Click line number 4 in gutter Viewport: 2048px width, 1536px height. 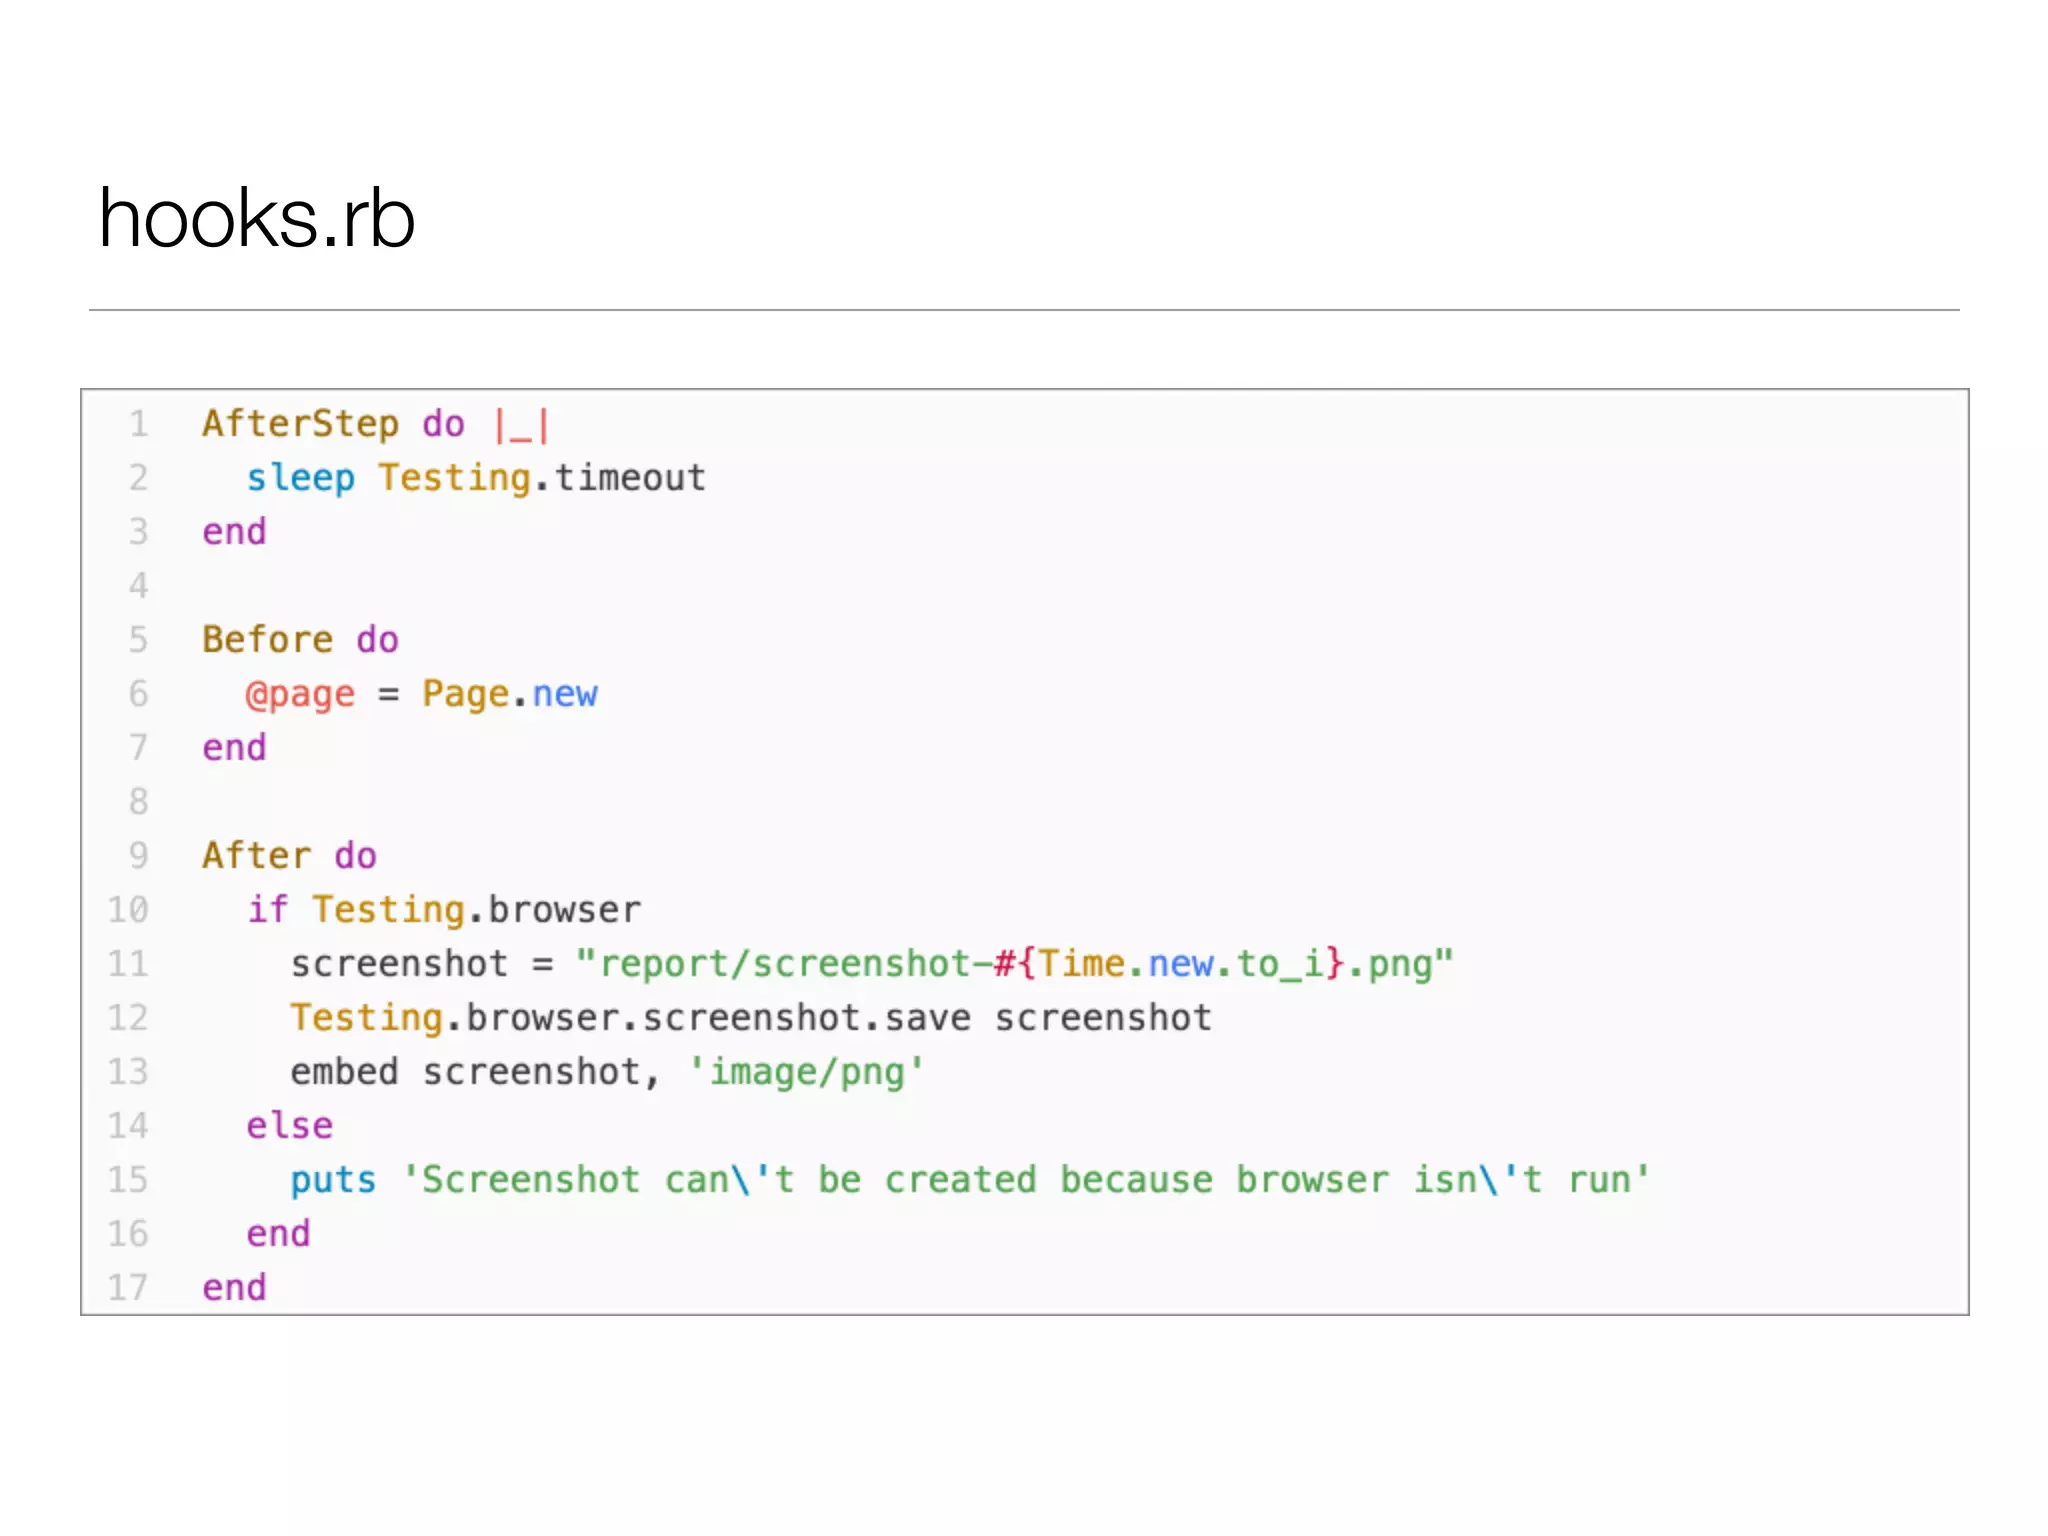(138, 586)
